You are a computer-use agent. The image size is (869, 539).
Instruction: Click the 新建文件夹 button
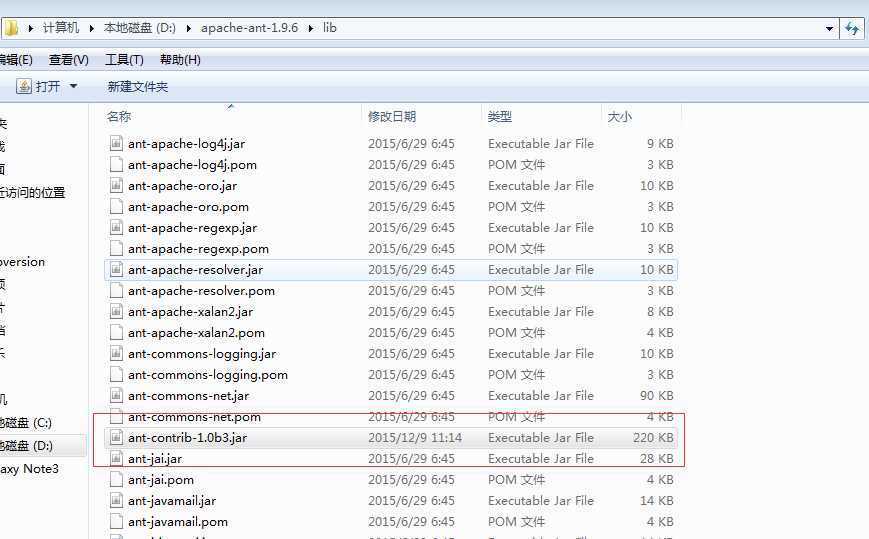point(137,86)
